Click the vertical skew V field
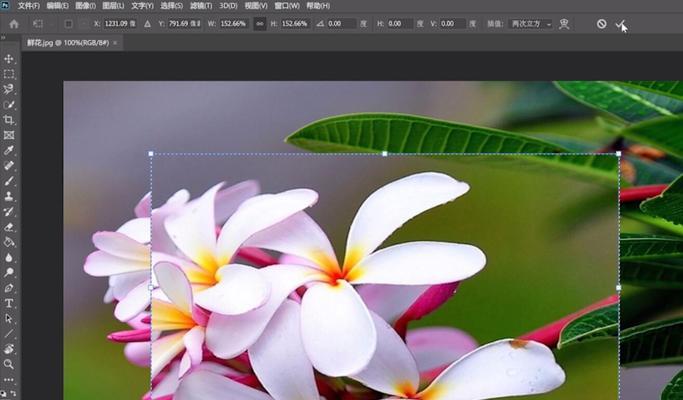The image size is (683, 400). (x=452, y=24)
